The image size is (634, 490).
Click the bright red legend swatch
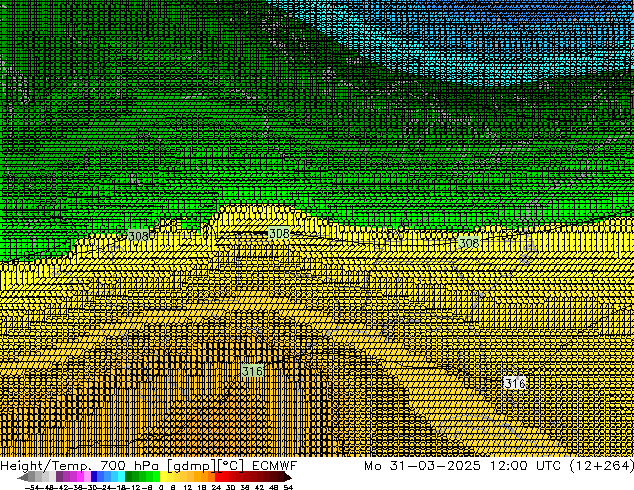click(x=218, y=476)
